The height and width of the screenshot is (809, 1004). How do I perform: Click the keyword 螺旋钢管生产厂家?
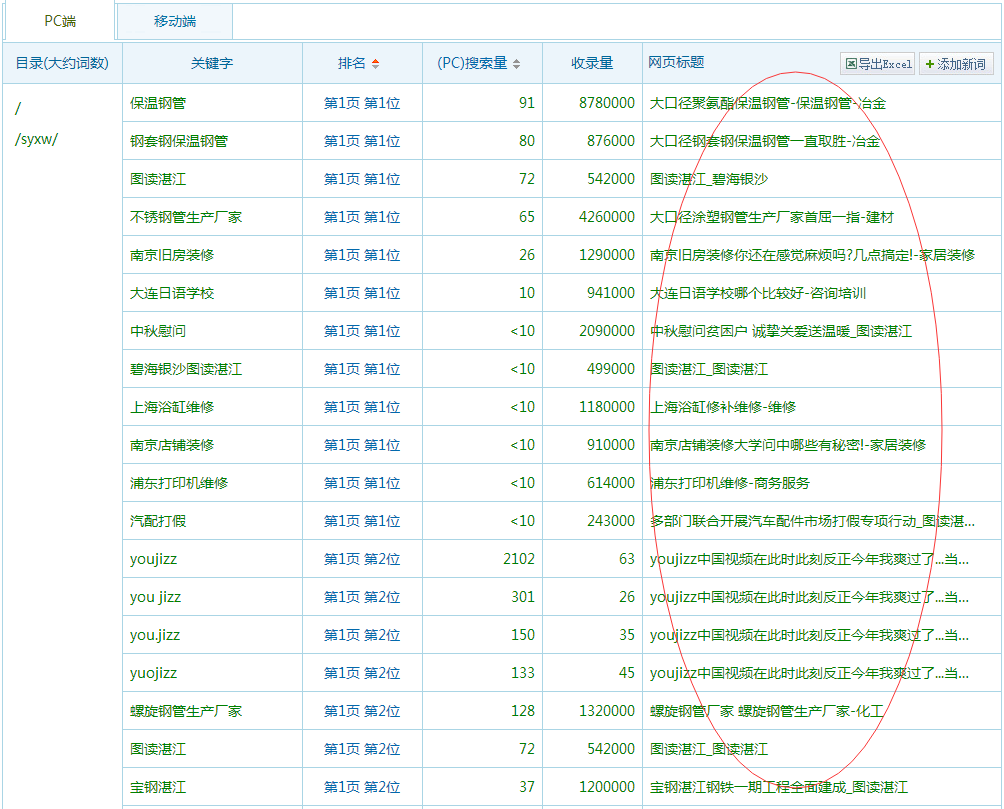click(186, 711)
